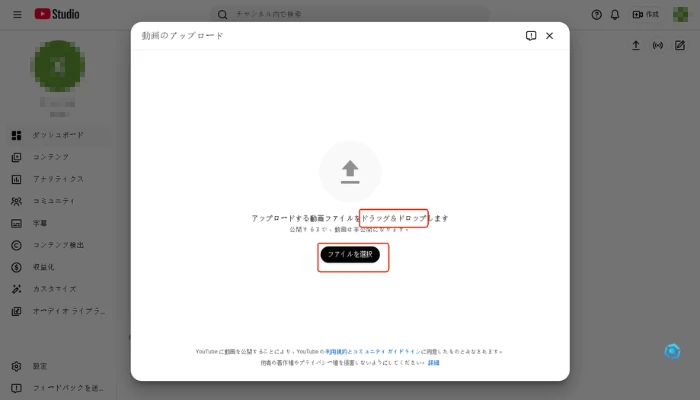Screen dimensions: 700x400
Task: Open the help question mark icon
Action: [x=596, y=14]
